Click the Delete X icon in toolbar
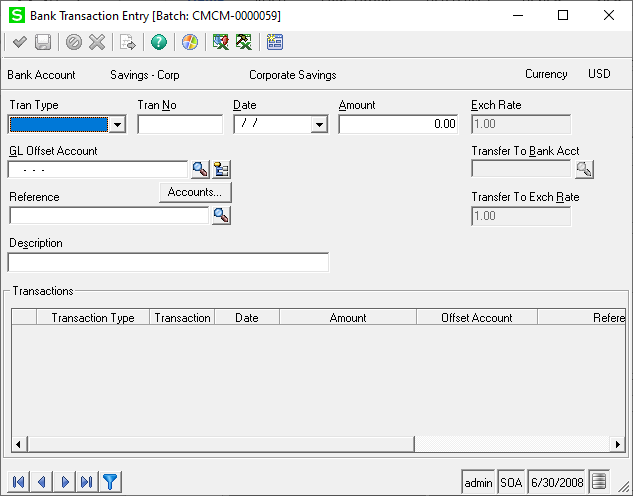This screenshot has height=496, width=633. (x=97, y=42)
